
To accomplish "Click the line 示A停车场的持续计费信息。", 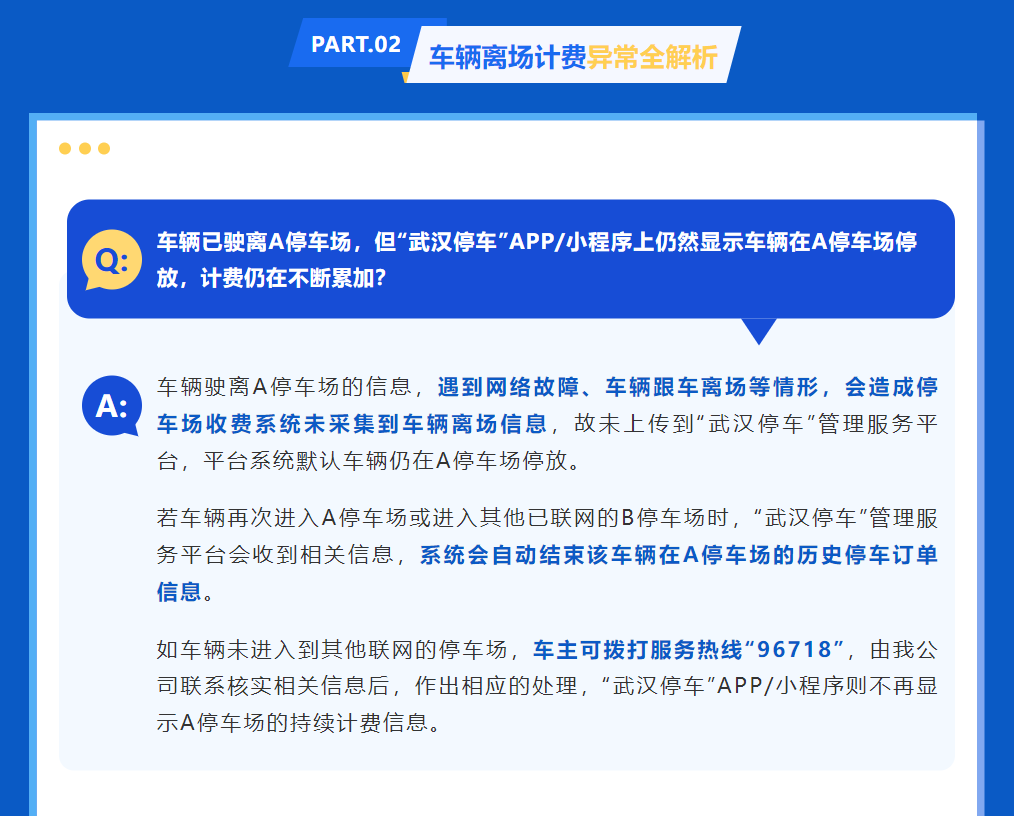I will [x=299, y=723].
